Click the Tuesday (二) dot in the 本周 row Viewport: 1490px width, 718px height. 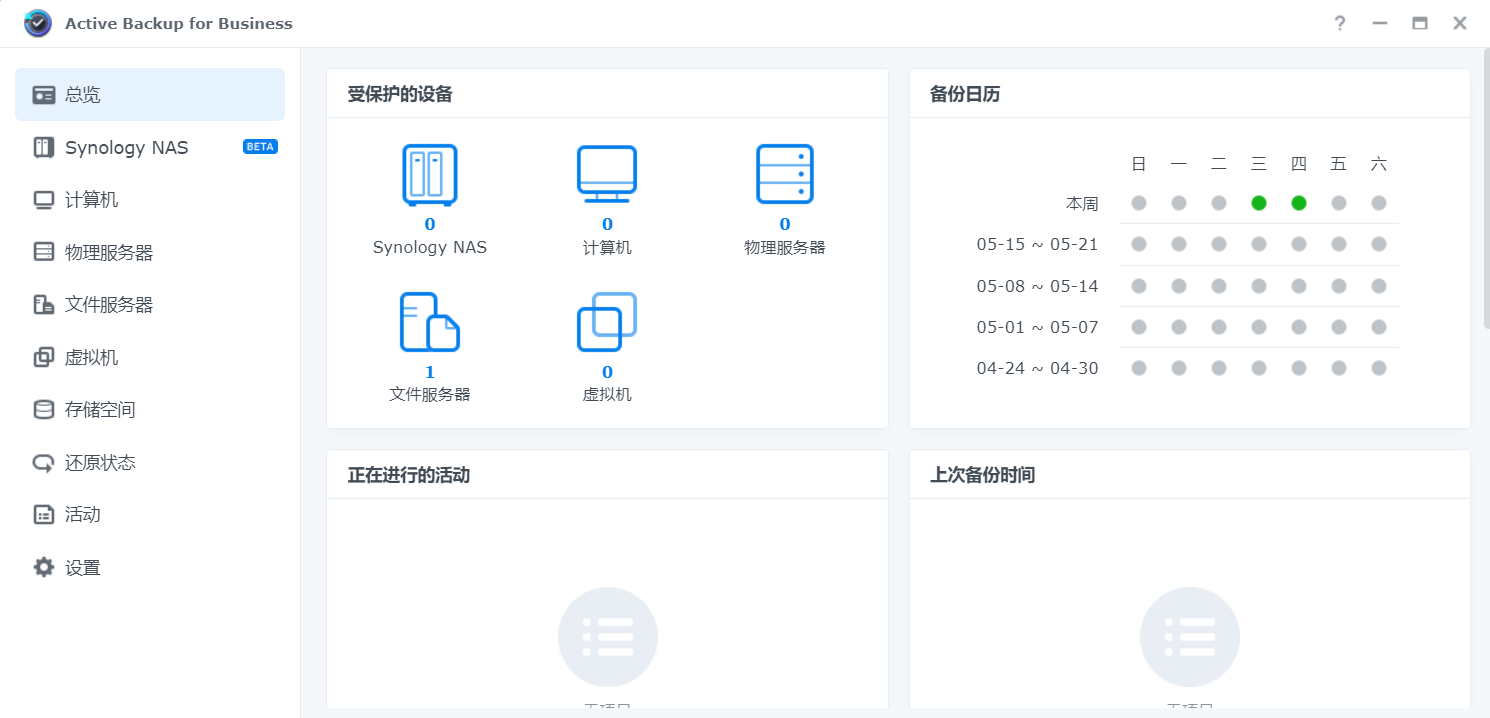[x=1219, y=203]
